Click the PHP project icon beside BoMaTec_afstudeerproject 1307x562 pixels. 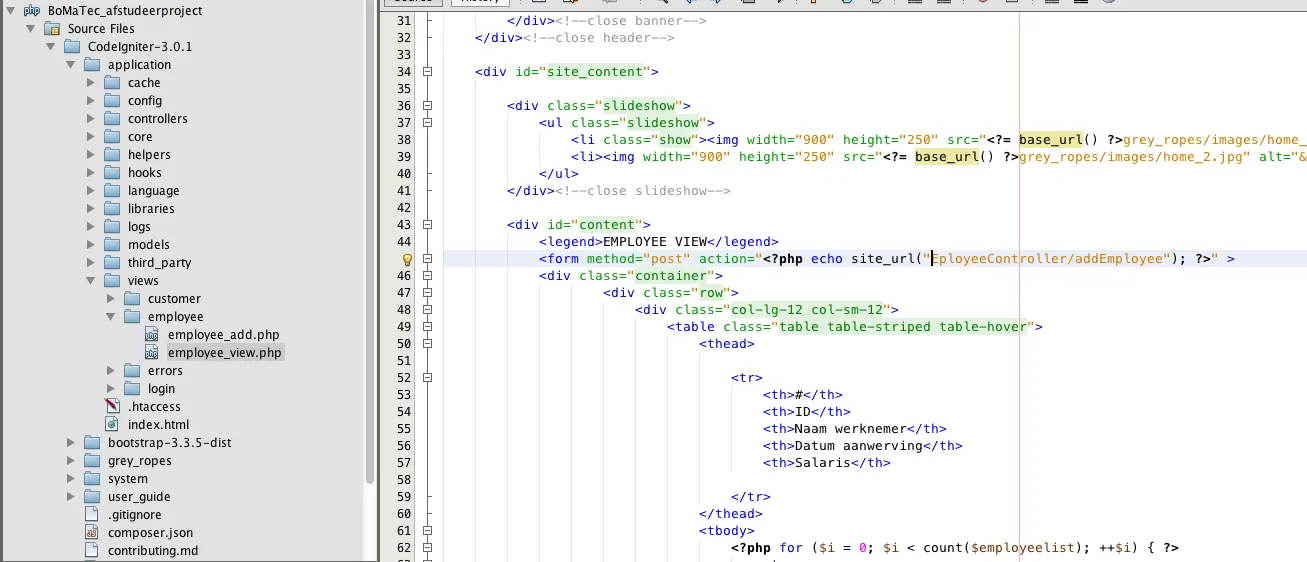(x=32, y=11)
